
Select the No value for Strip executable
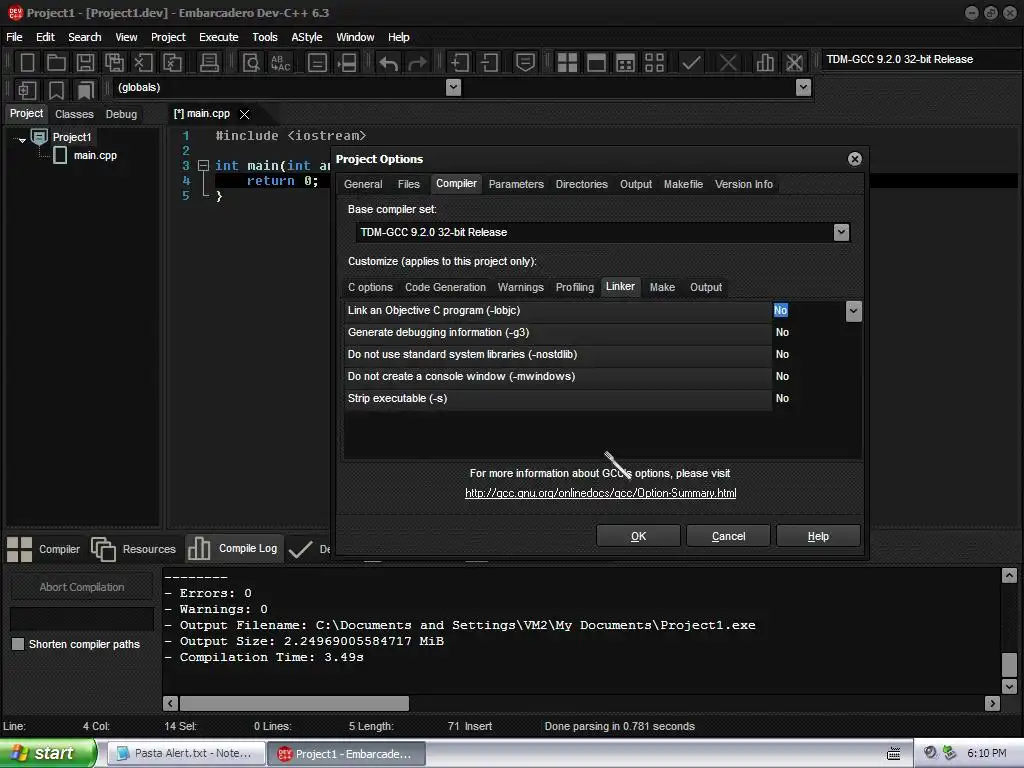tap(782, 398)
